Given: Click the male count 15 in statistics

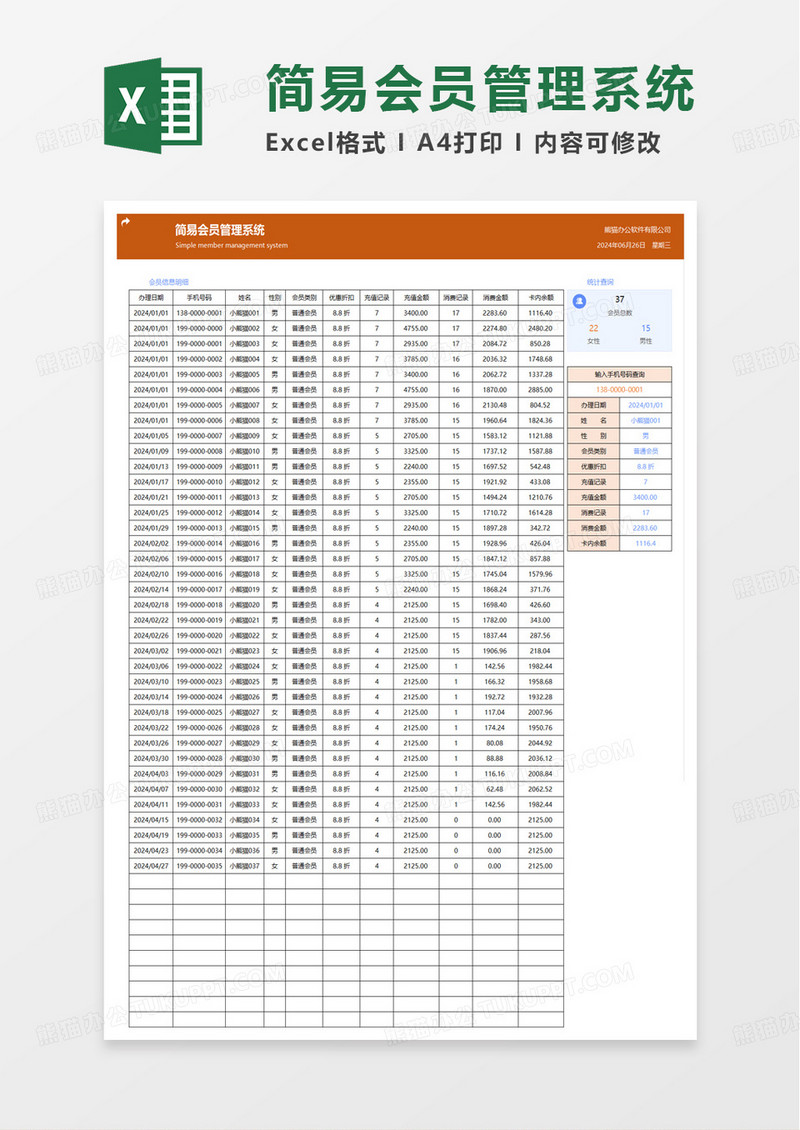Looking at the screenshot, I should (646, 328).
